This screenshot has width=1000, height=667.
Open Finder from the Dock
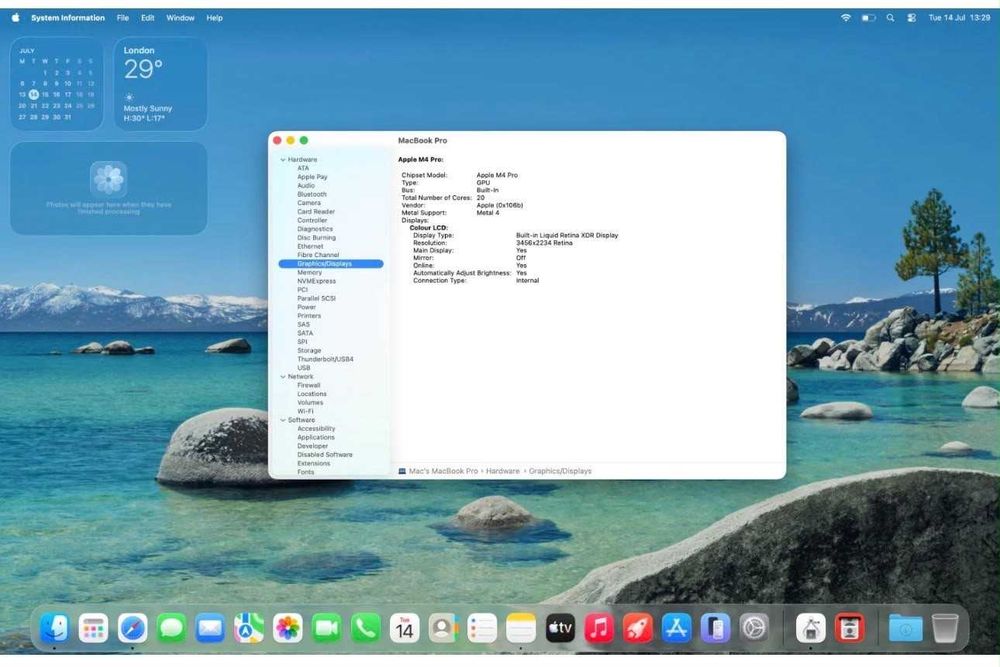pos(54,628)
